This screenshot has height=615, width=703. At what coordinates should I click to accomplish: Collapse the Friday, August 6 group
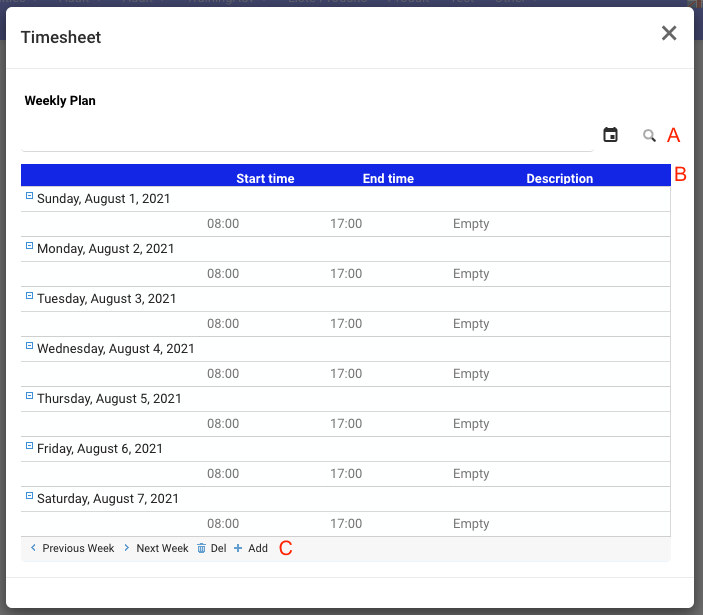pyautogui.click(x=29, y=447)
